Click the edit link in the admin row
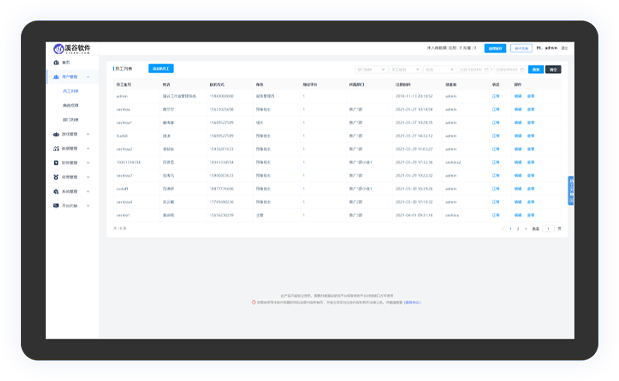This screenshot has height=381, width=619. [x=518, y=96]
